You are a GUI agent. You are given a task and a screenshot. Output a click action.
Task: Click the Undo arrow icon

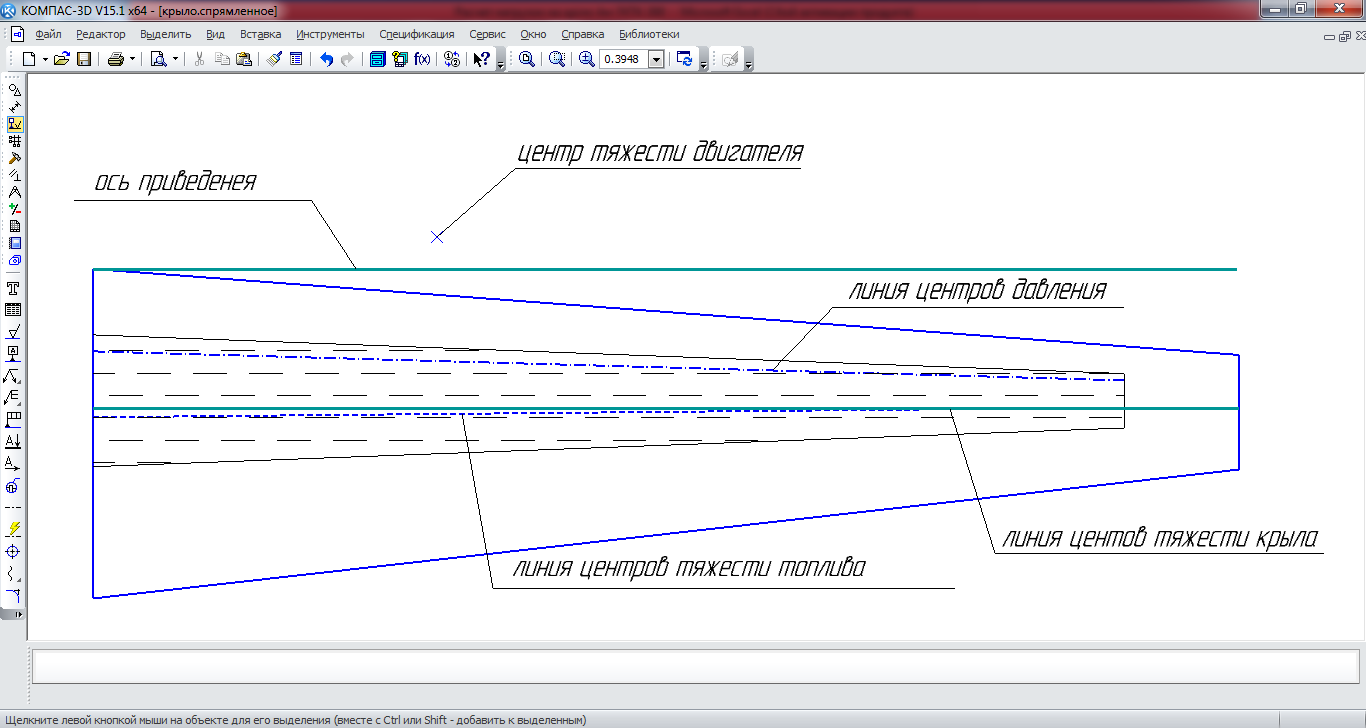point(326,59)
